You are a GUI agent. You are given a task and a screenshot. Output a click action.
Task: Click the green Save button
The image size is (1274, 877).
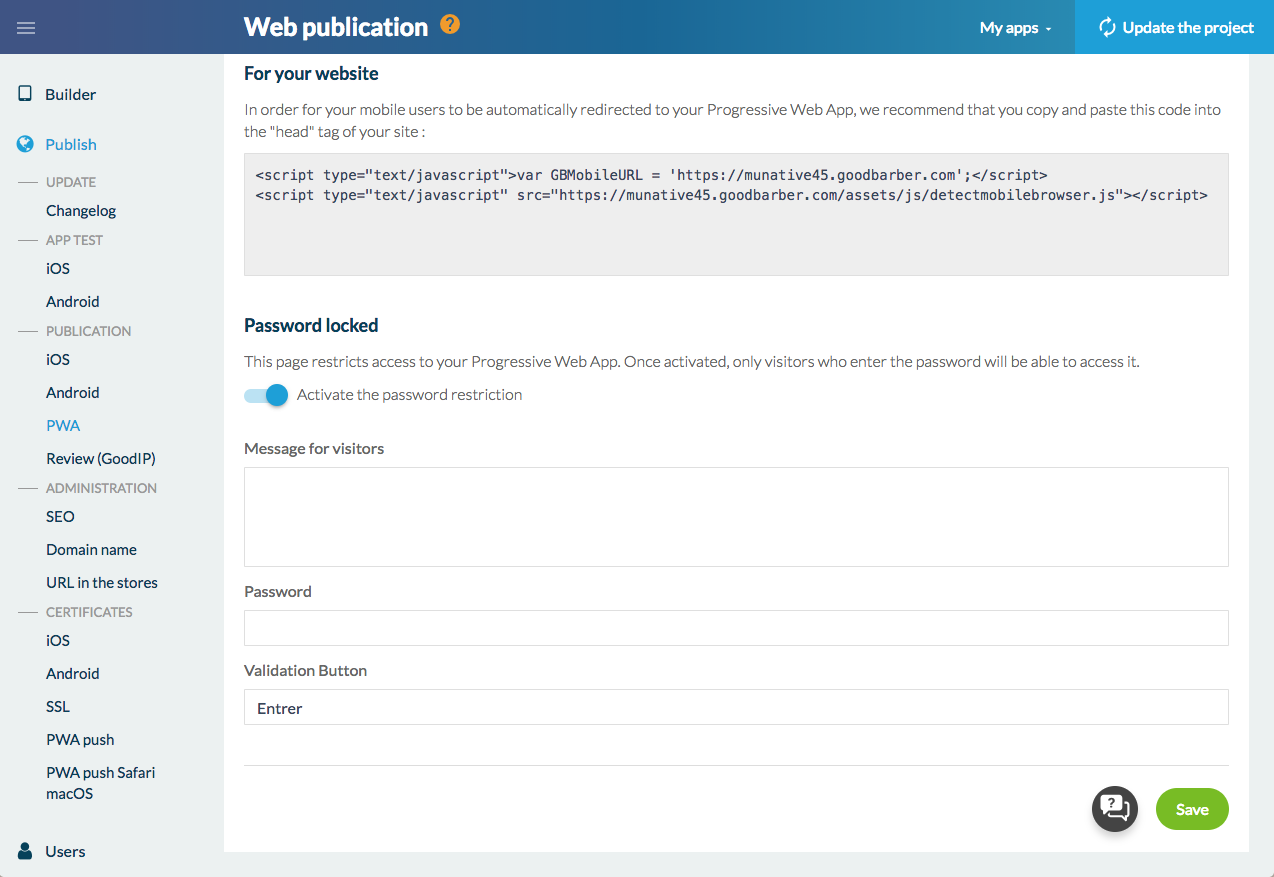pyautogui.click(x=1191, y=809)
